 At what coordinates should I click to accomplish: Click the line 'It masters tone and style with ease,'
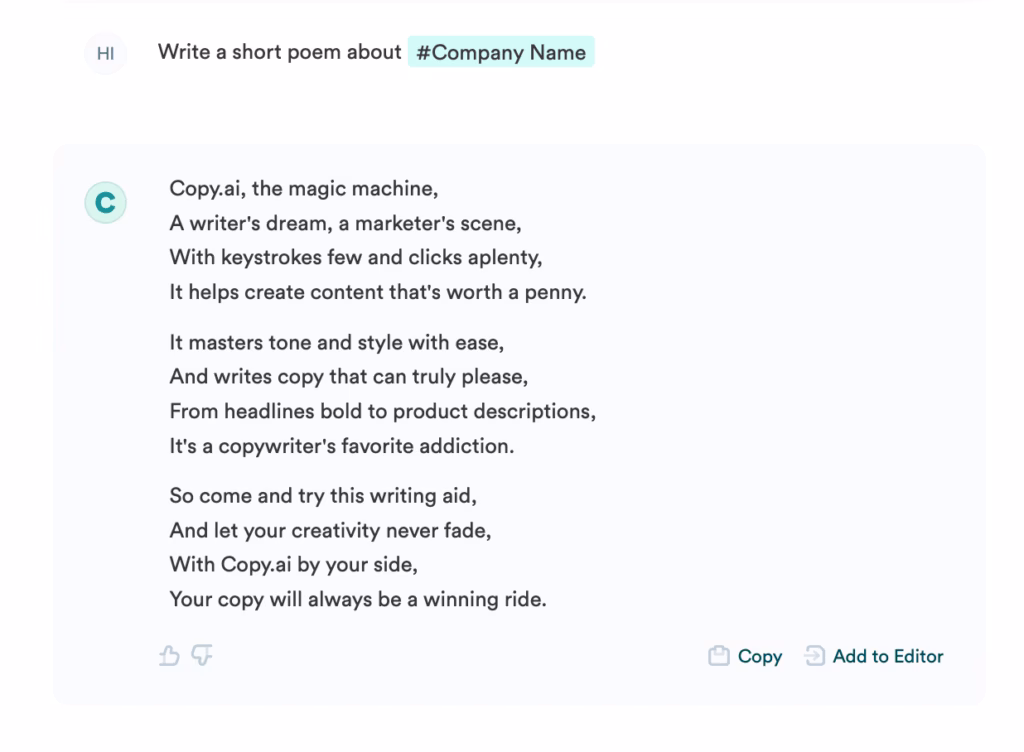click(337, 342)
